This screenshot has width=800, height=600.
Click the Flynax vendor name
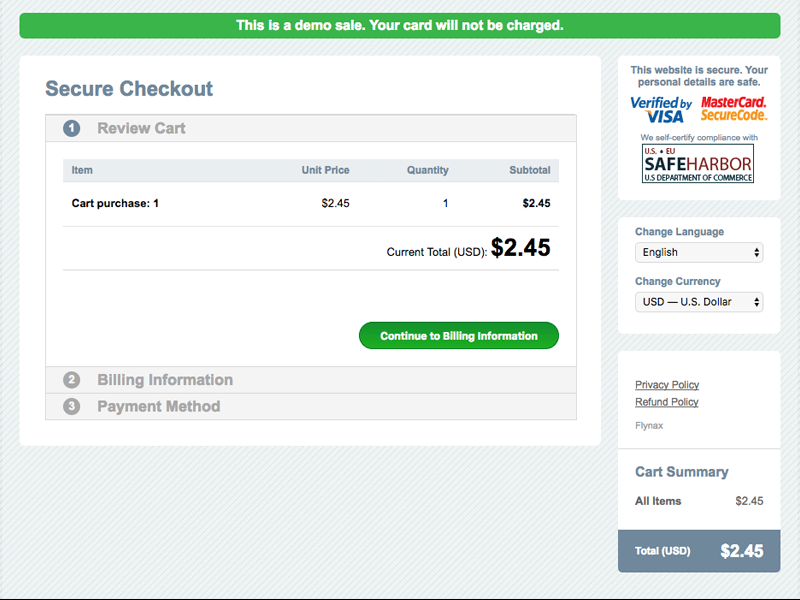pyautogui.click(x=649, y=426)
